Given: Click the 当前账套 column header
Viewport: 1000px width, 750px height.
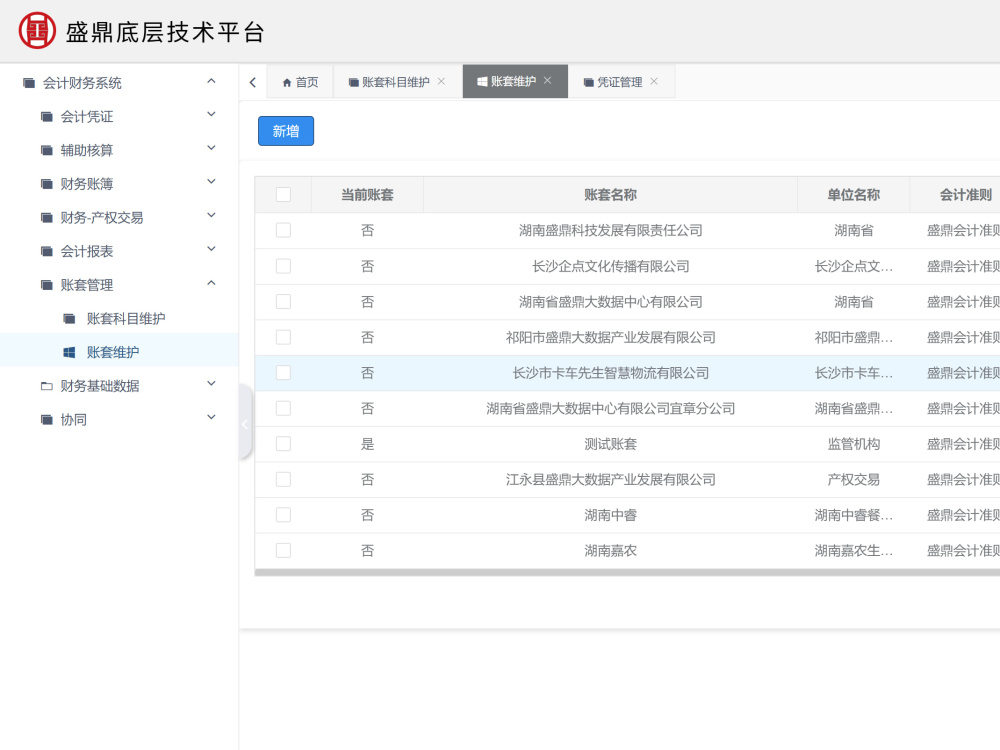Looking at the screenshot, I should [367, 195].
